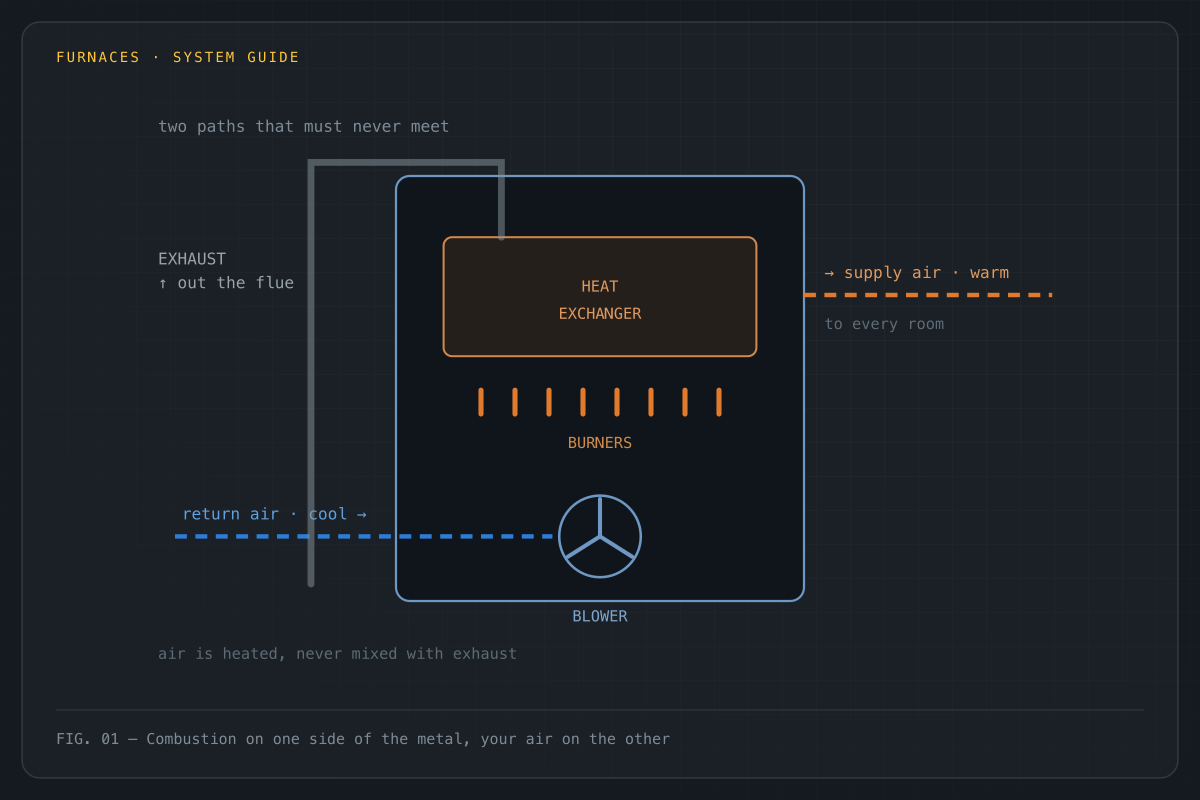Click the gray exhaust flue pipe

tap(311, 370)
